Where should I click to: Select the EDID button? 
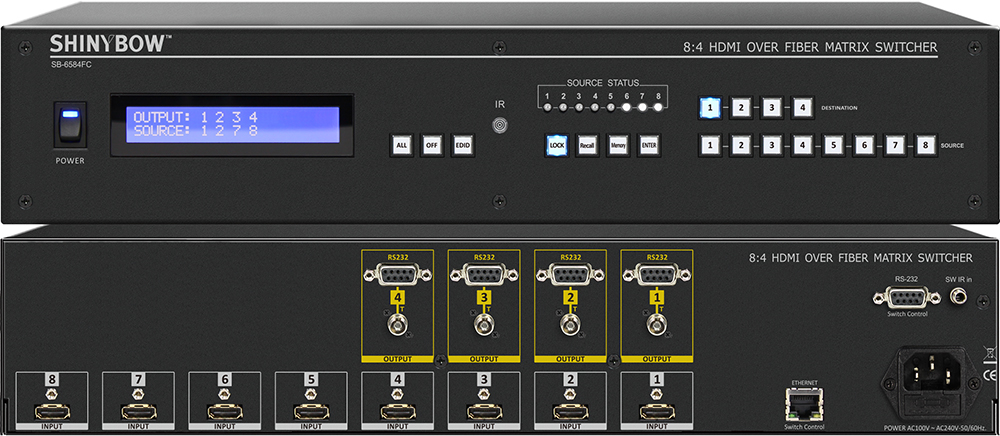[462, 145]
